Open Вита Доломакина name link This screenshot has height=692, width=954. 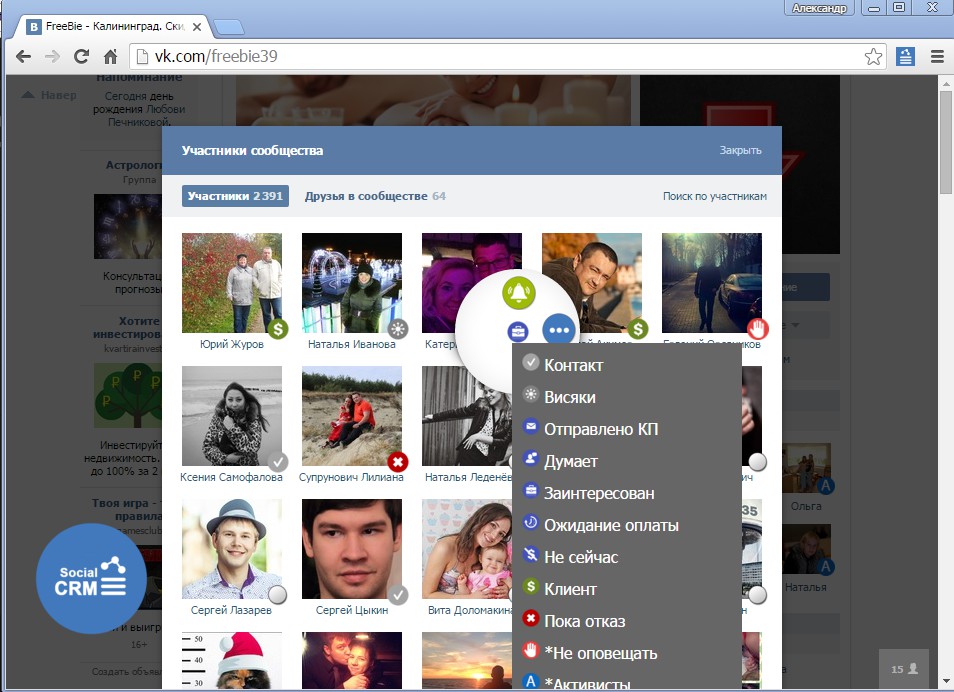click(x=470, y=610)
